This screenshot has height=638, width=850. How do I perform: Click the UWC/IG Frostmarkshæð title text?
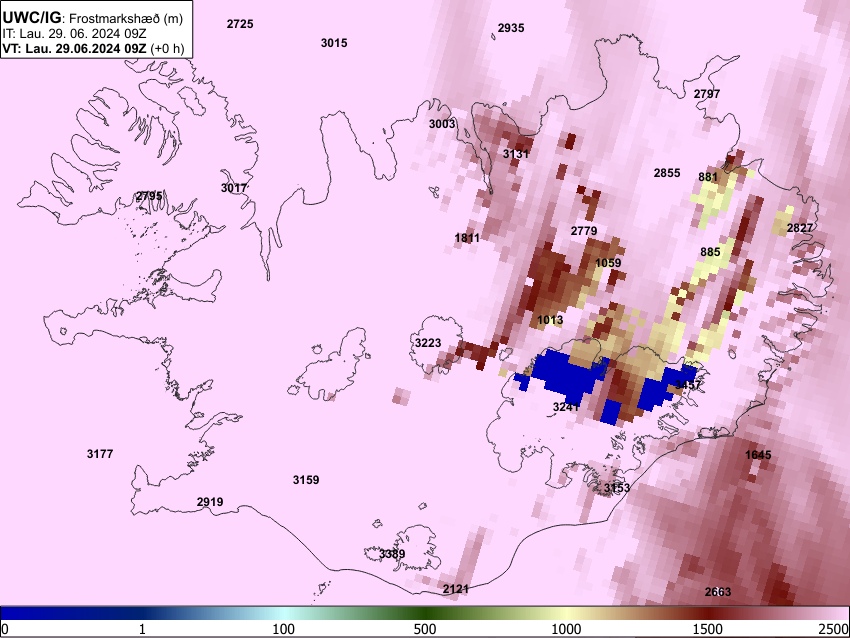coord(93,18)
